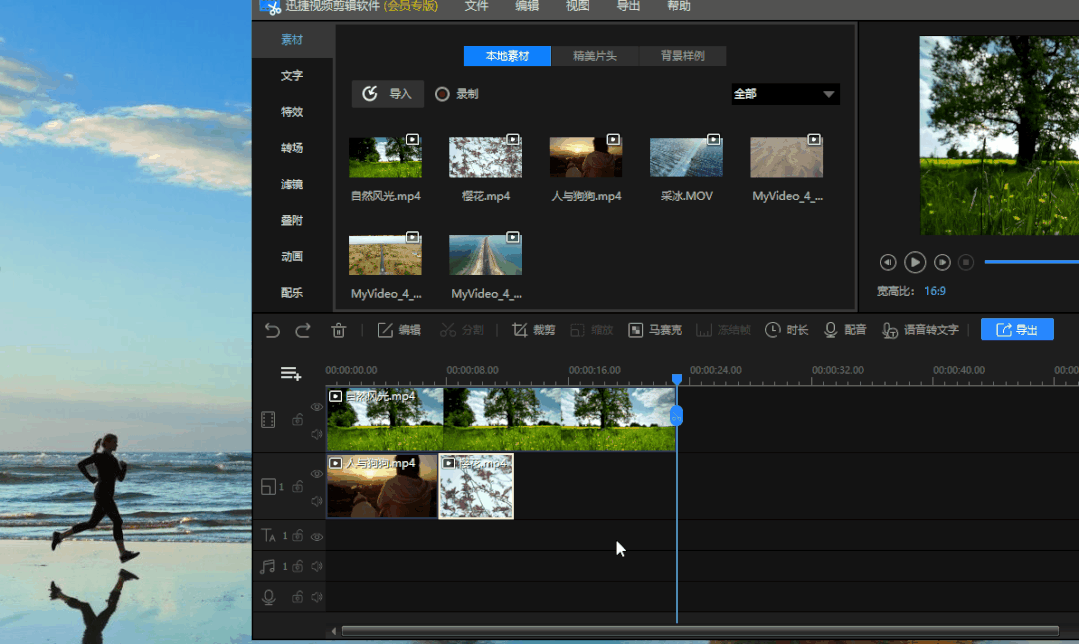This screenshot has width=1079, height=644.
Task: Switch to the 精美片头 tab
Action: click(x=595, y=56)
